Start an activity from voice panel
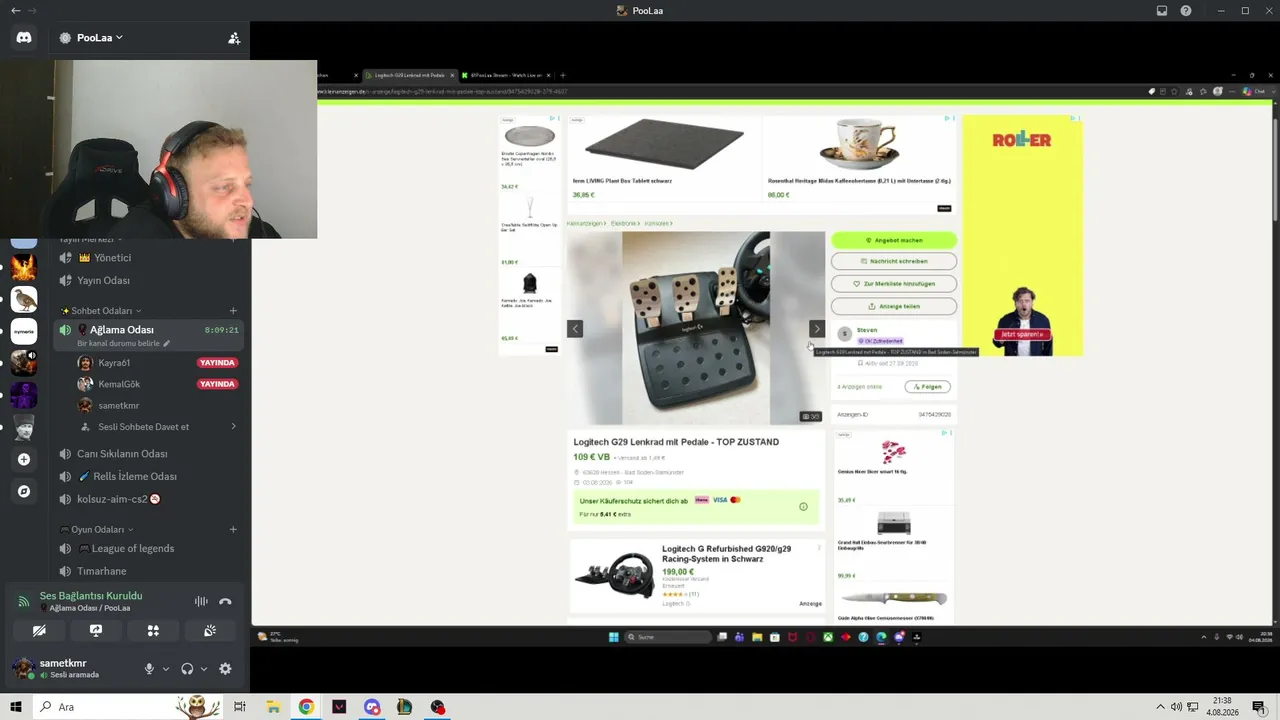1280x720 pixels. 153,631
